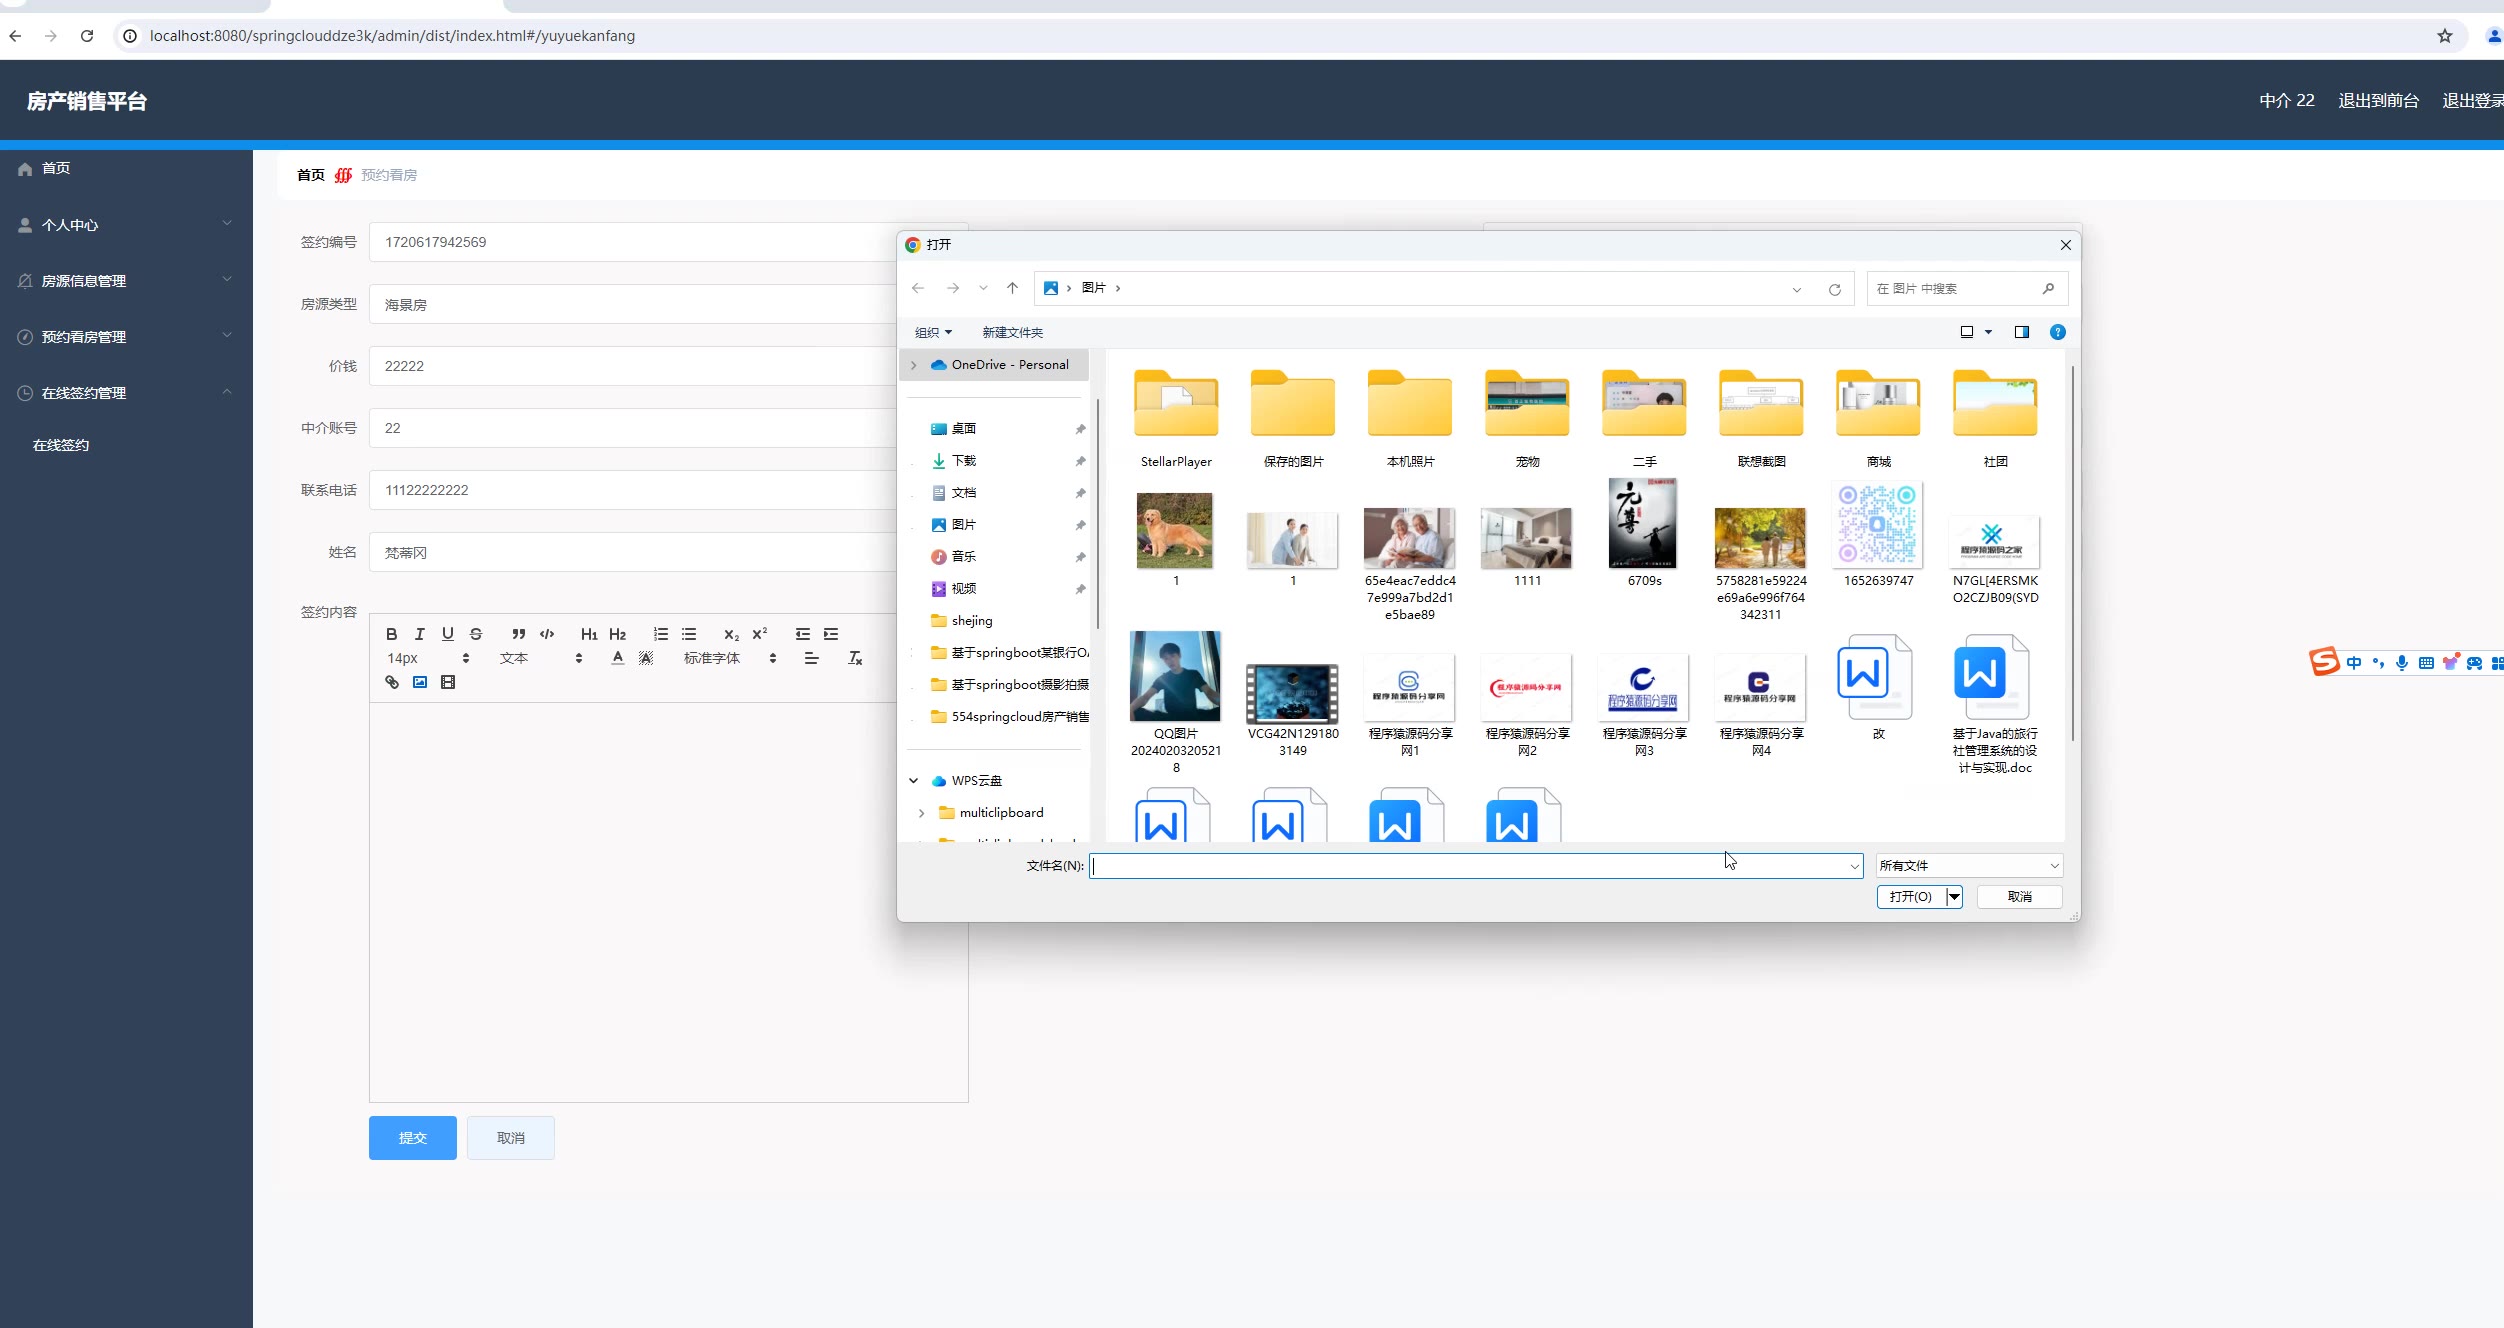Open the text color picker in editor
Viewport: 2504px width, 1328px height.
[x=618, y=658]
